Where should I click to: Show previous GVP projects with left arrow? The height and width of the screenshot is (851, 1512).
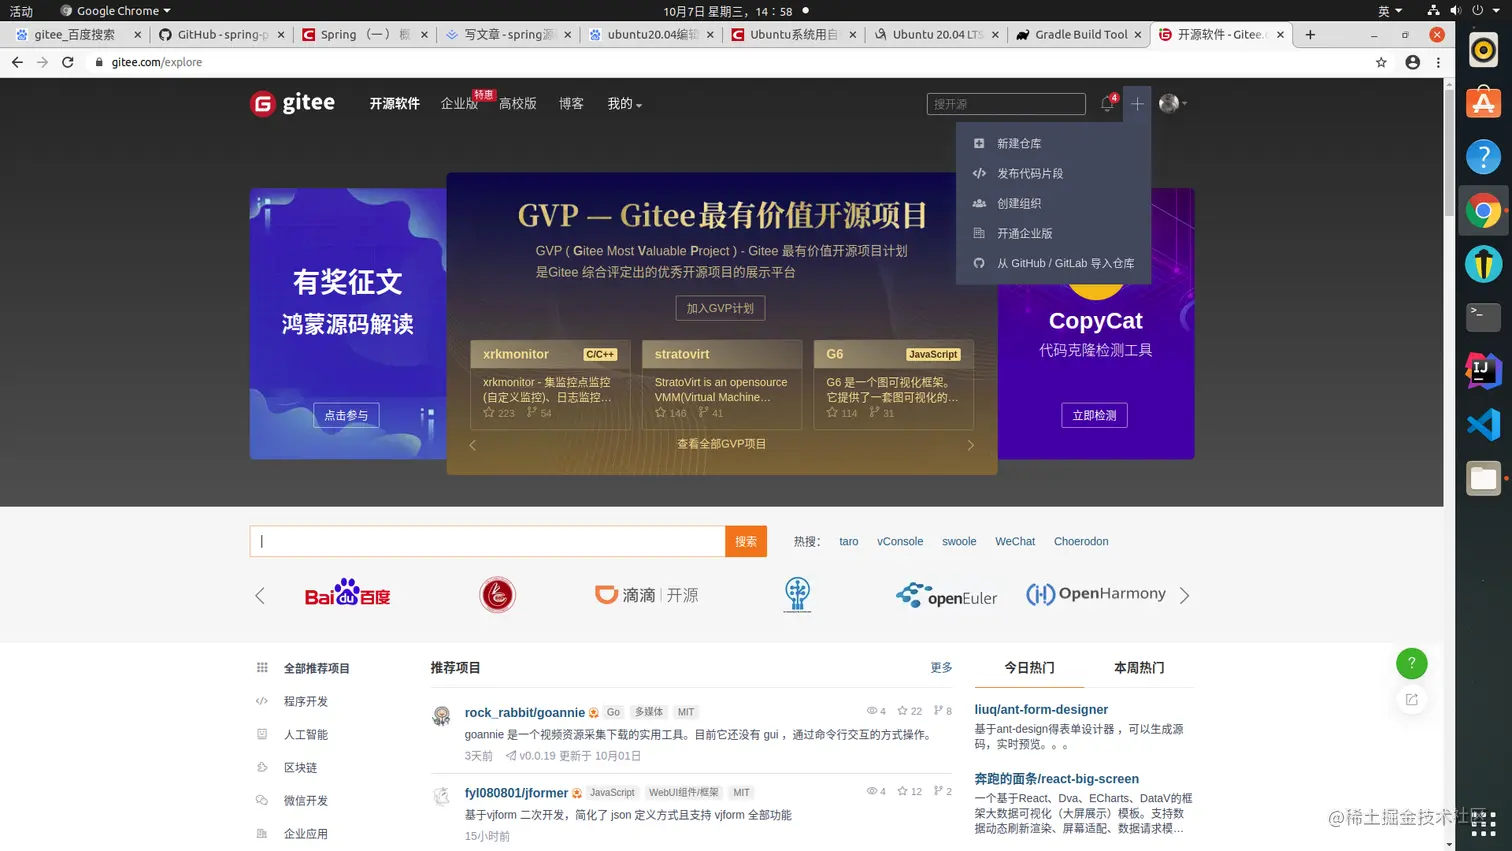click(473, 445)
